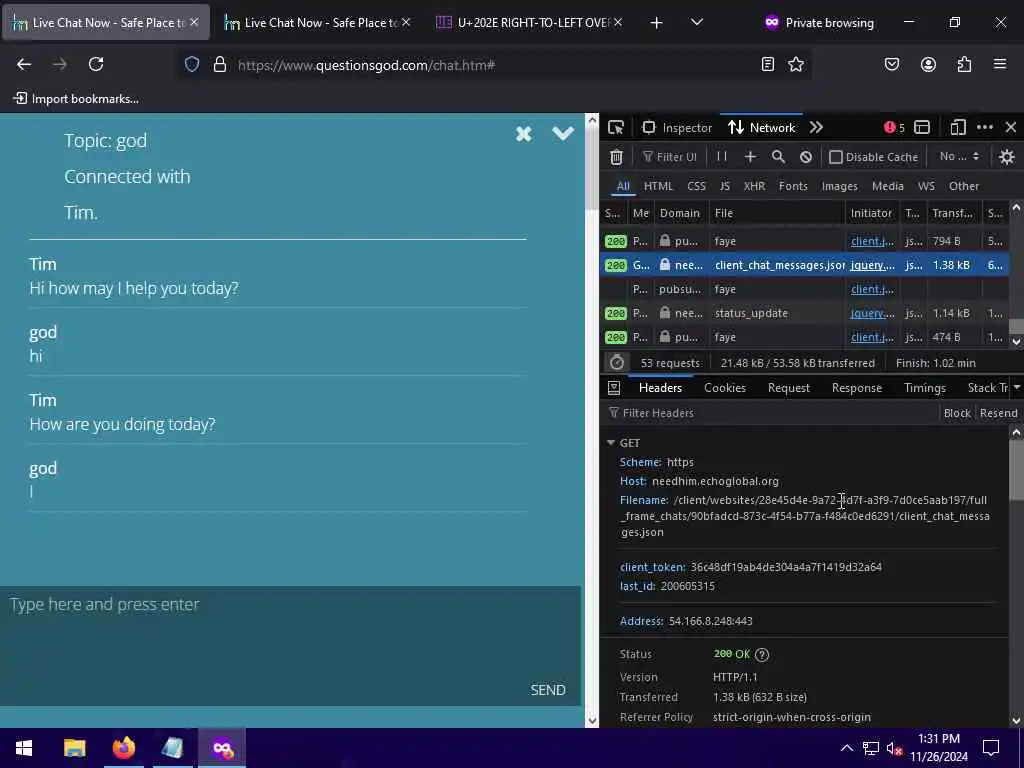Open Response detail tab
Screen dimensions: 1024x768
[x=856, y=388]
